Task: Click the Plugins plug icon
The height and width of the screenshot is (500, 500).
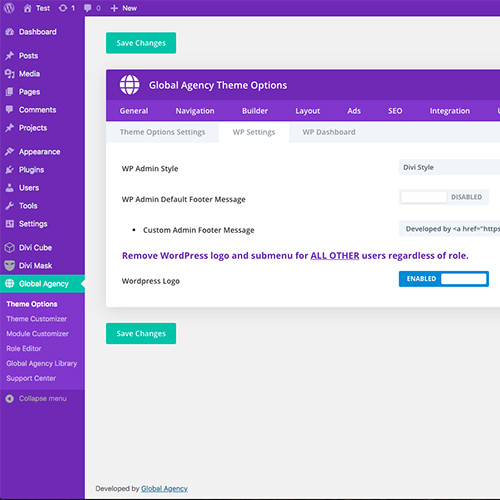Action: (10, 170)
